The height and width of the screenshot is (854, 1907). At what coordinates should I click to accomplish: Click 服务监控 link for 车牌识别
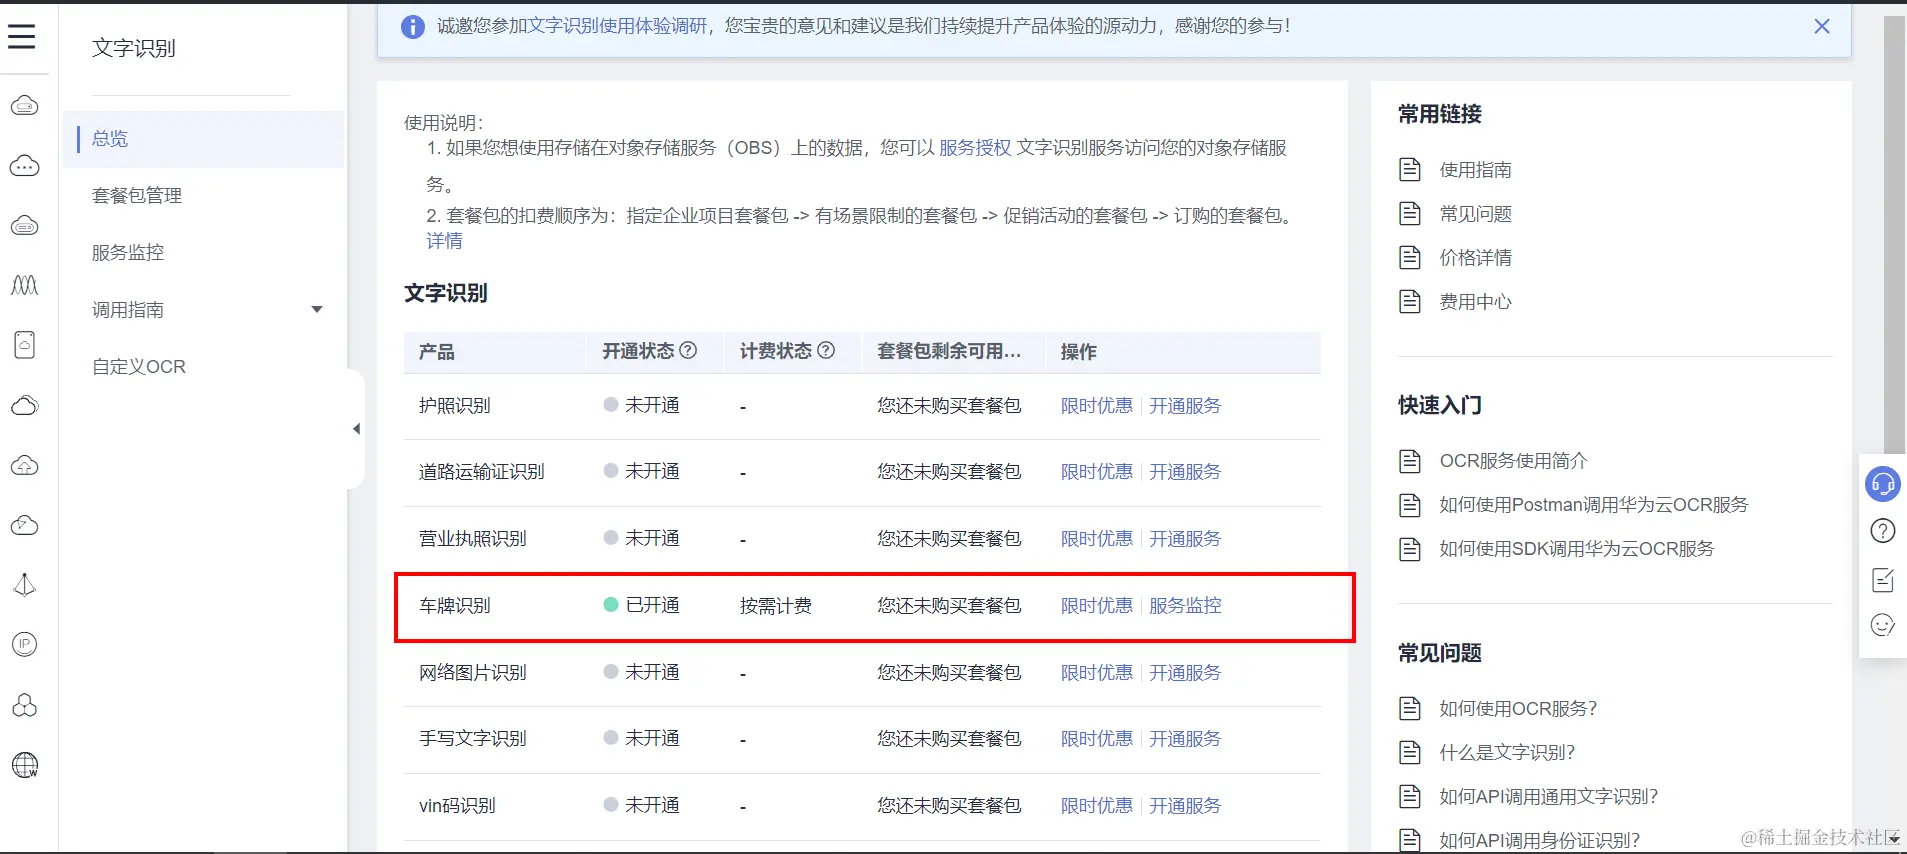tap(1185, 606)
